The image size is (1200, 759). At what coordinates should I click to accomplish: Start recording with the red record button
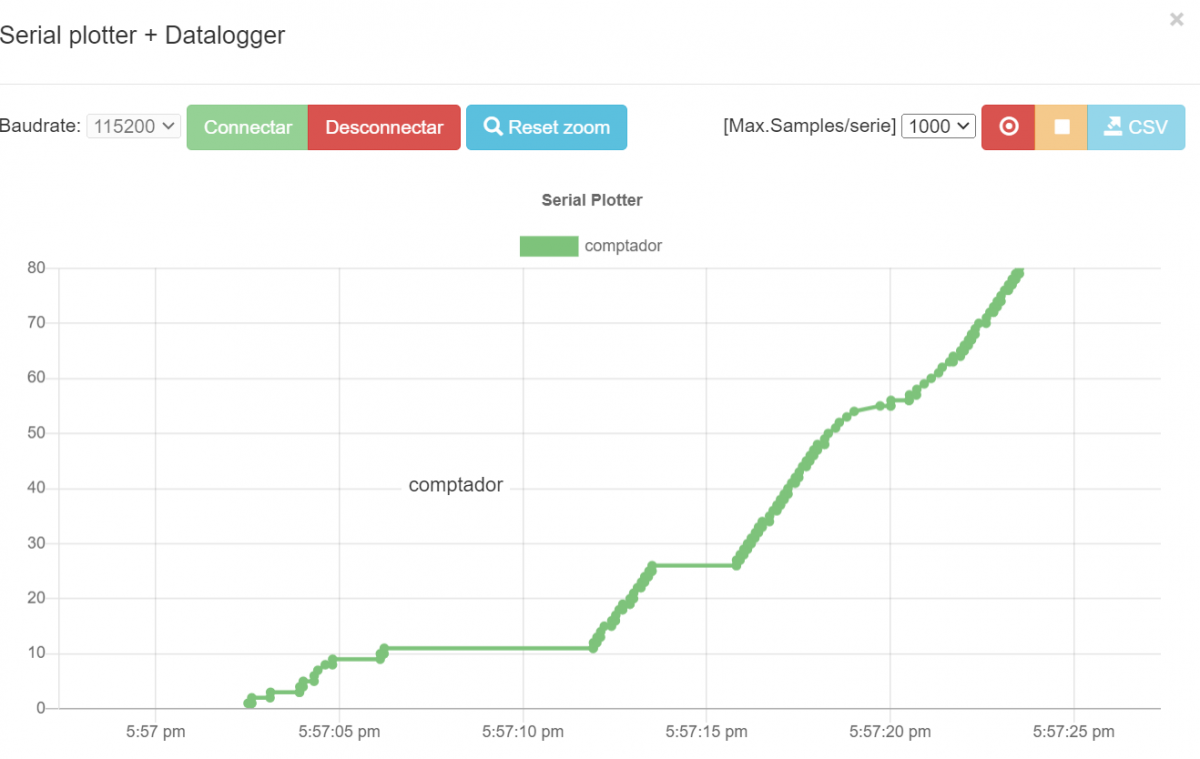tap(1008, 127)
